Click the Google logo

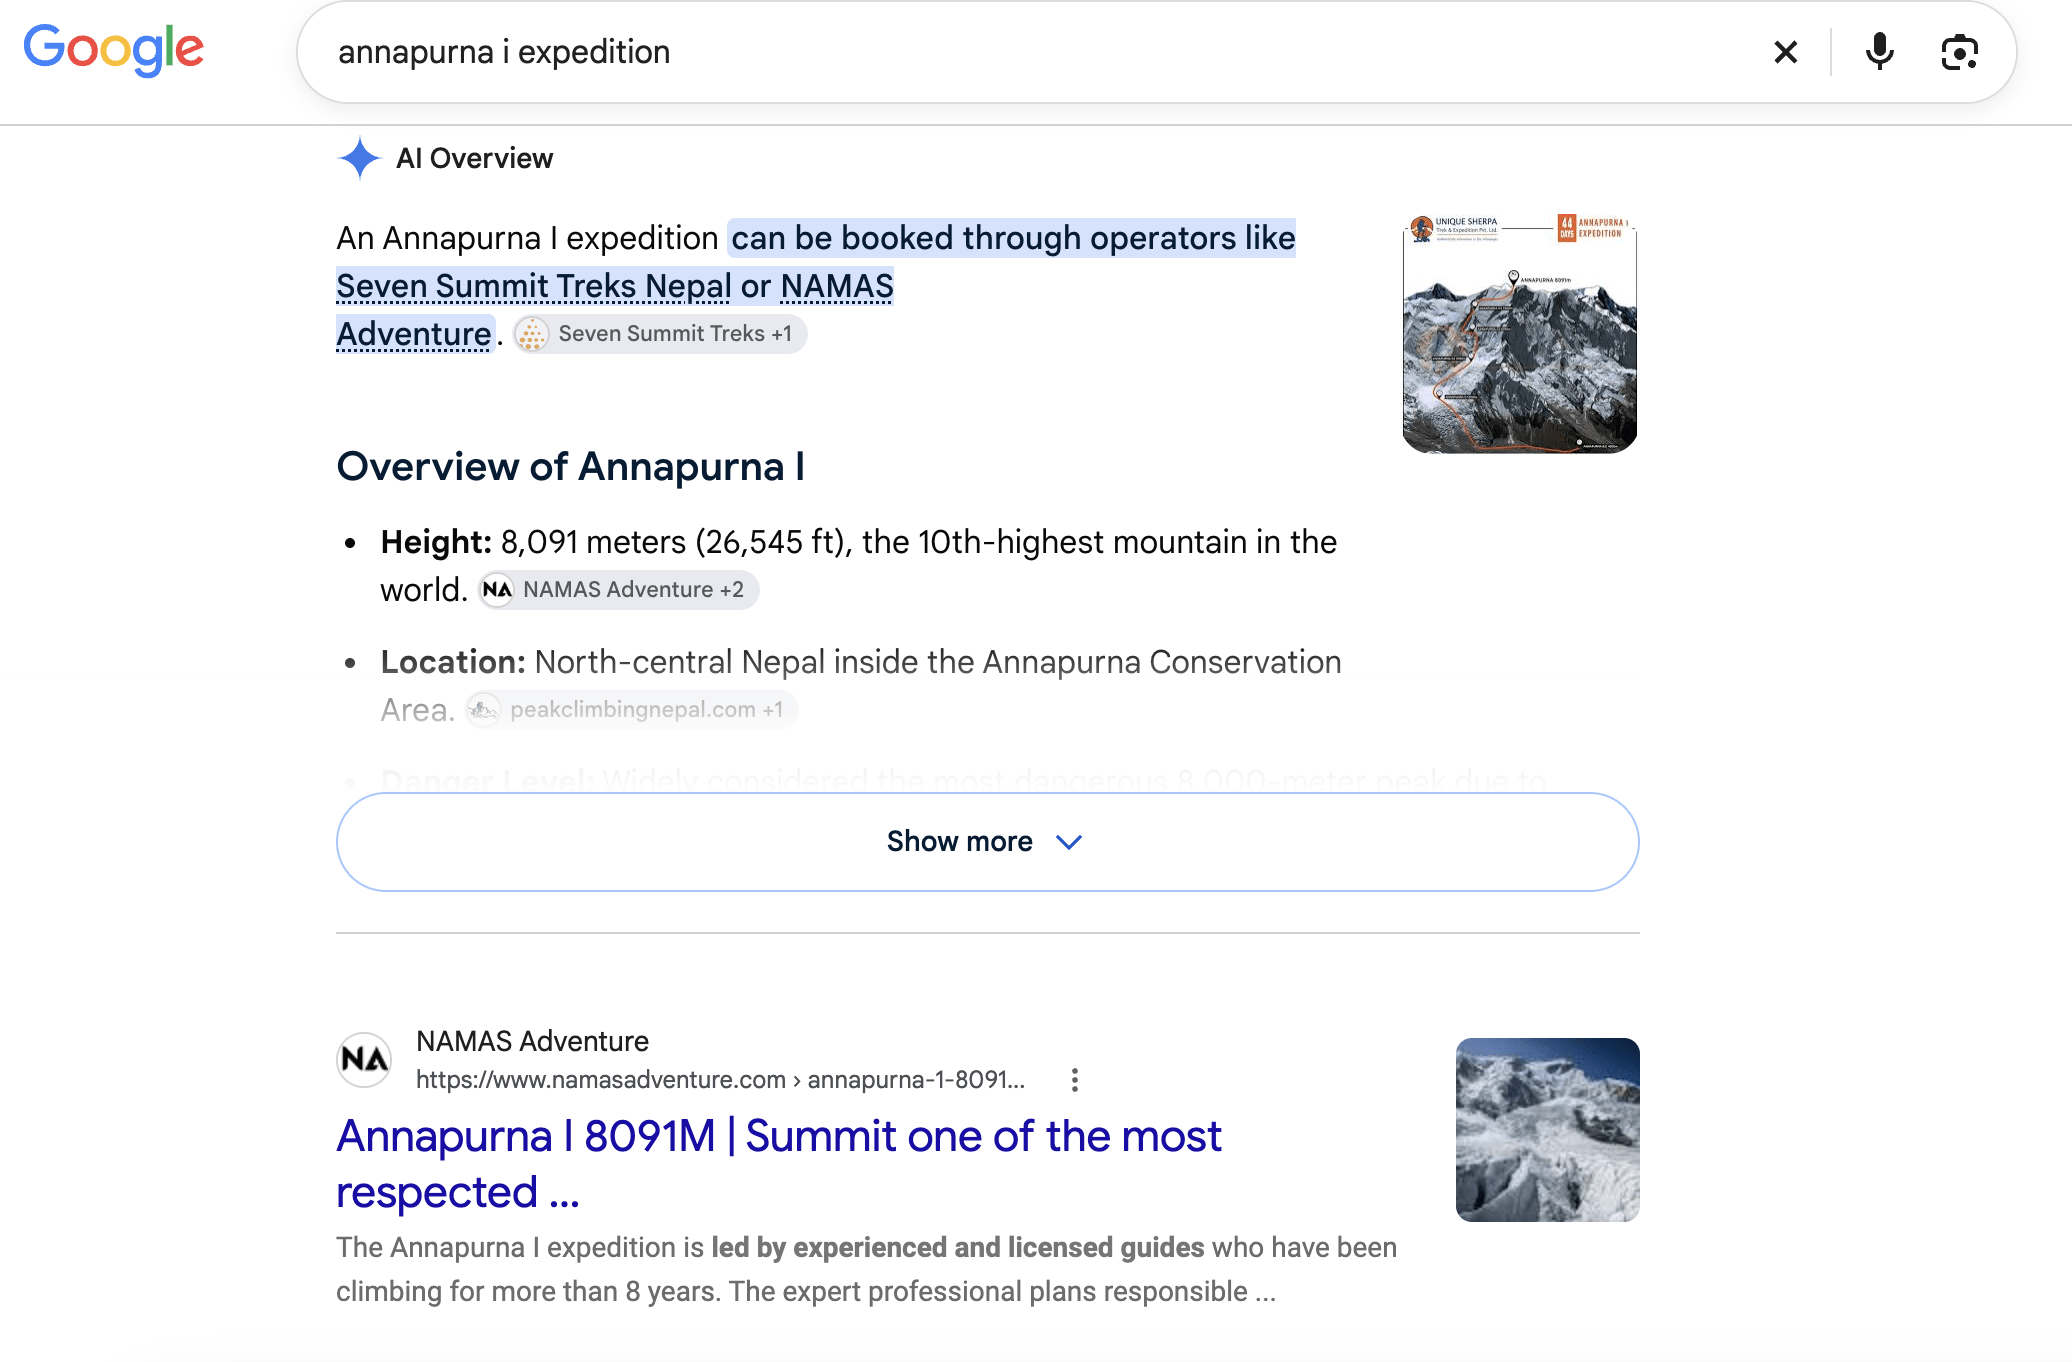click(x=114, y=50)
